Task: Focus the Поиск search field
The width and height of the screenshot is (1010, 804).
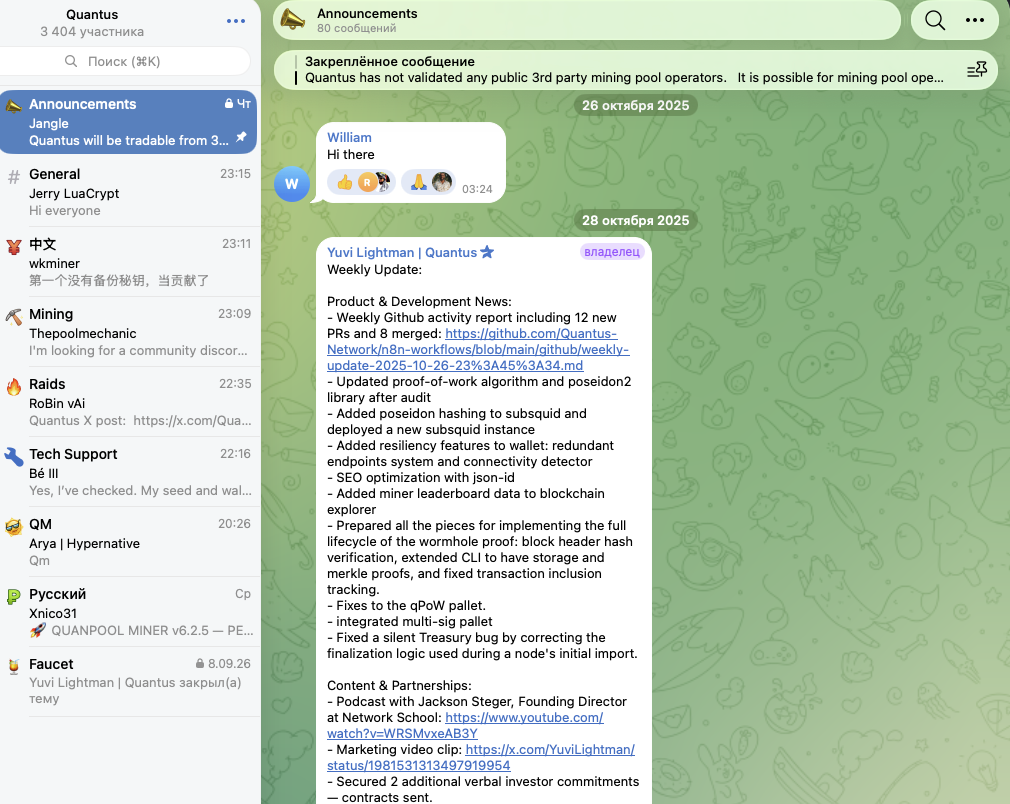Action: click(x=124, y=61)
